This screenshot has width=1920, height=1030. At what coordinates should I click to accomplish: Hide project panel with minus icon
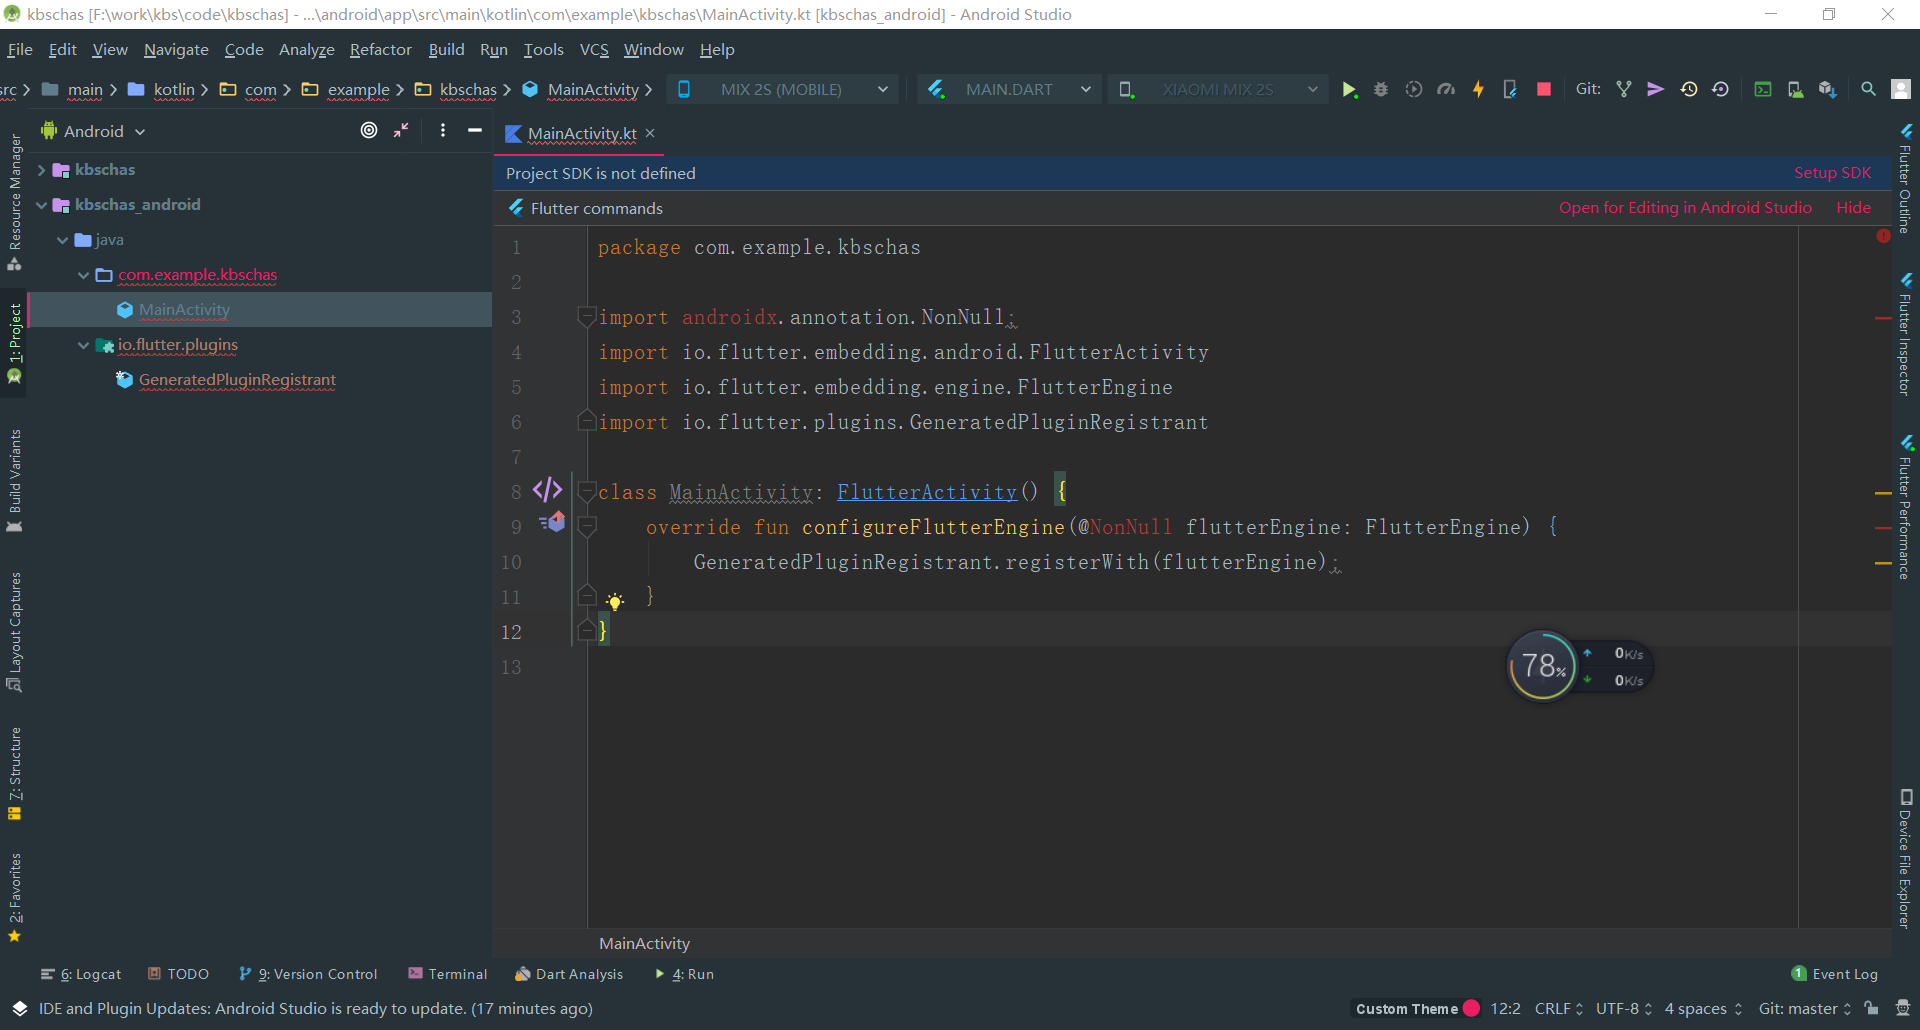(475, 131)
